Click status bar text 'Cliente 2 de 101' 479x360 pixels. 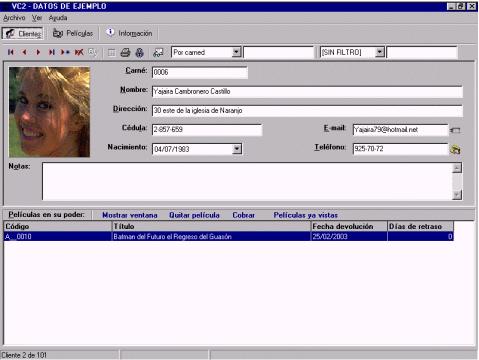pyautogui.click(x=24, y=355)
